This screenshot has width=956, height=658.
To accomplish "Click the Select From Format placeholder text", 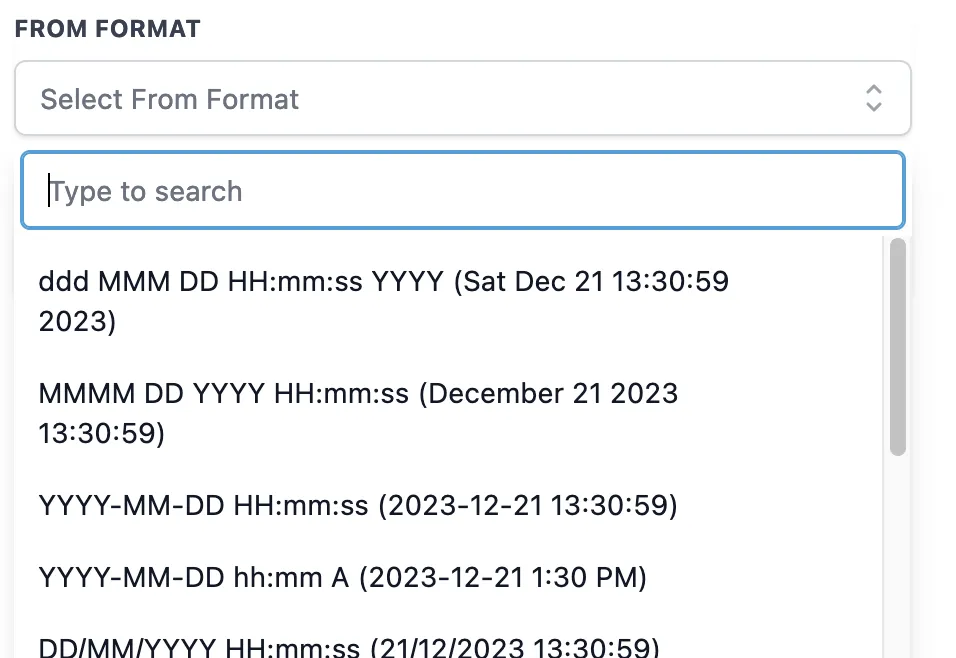I will point(170,99).
